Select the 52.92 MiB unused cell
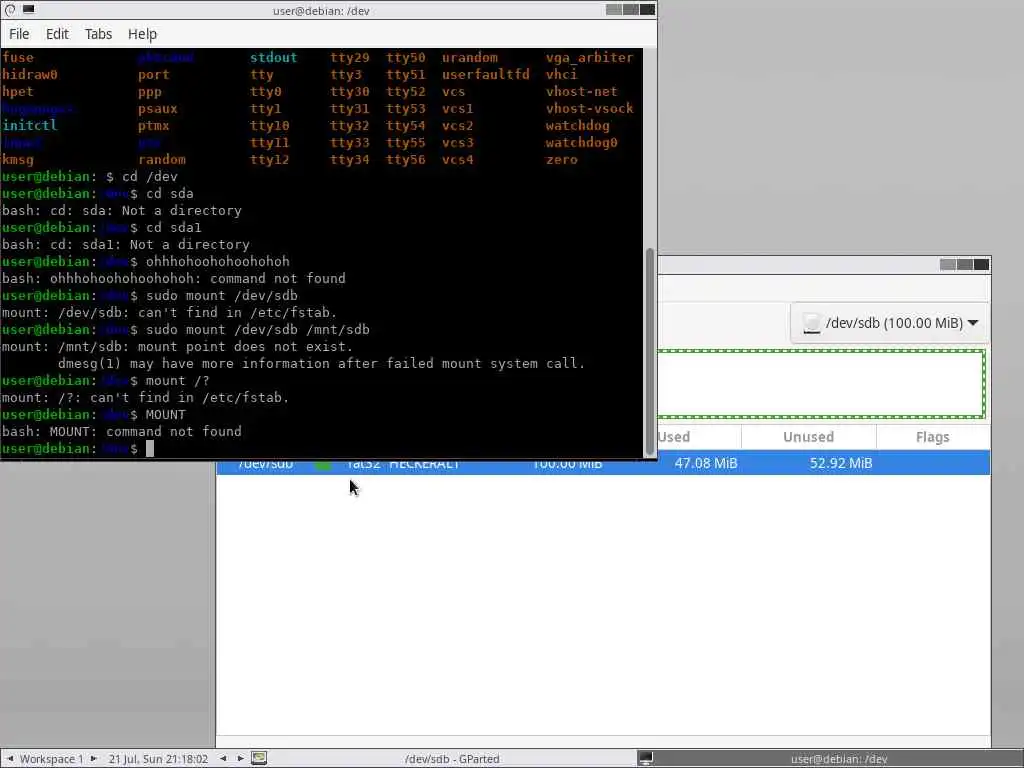The image size is (1024, 768). tap(841, 463)
